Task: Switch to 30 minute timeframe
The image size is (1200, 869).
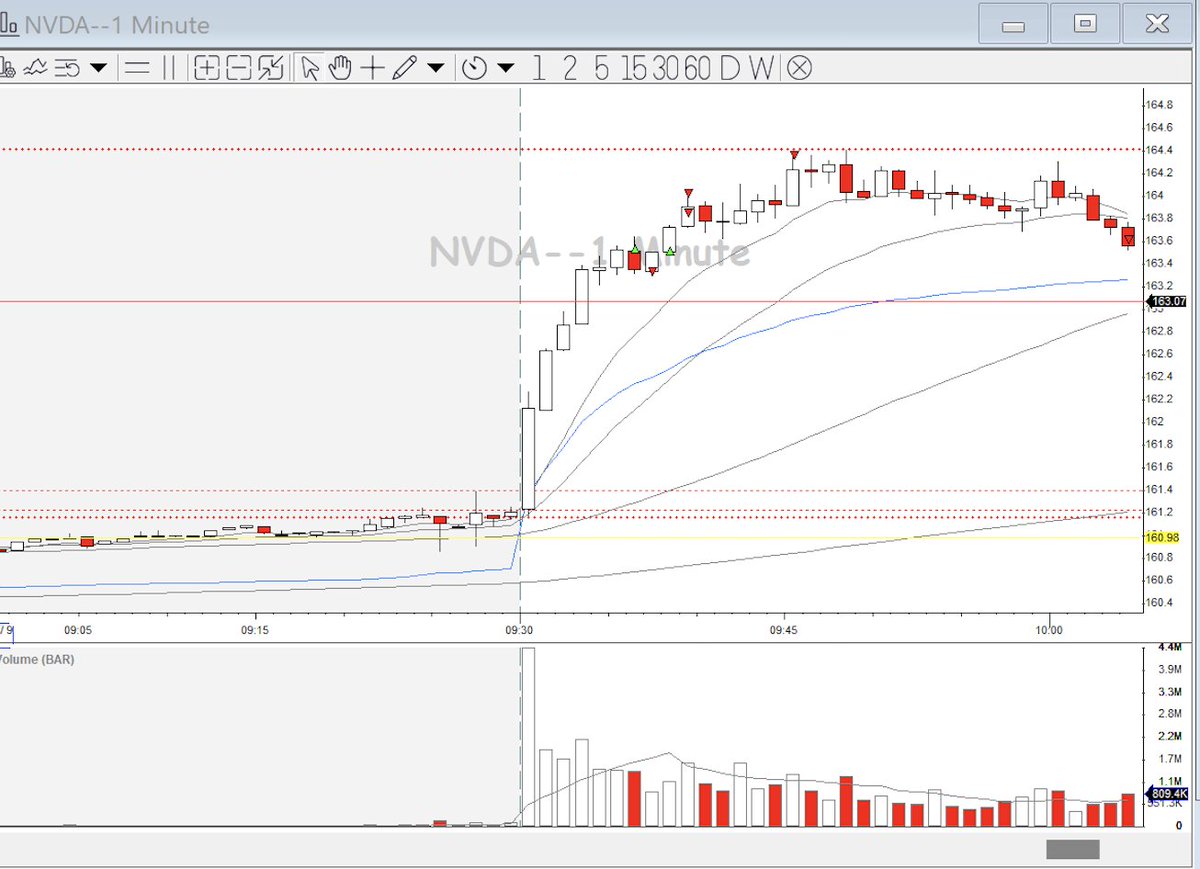Action: (x=664, y=68)
